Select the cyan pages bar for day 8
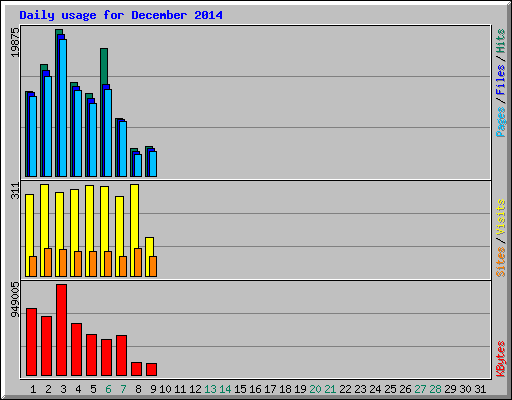 138,165
